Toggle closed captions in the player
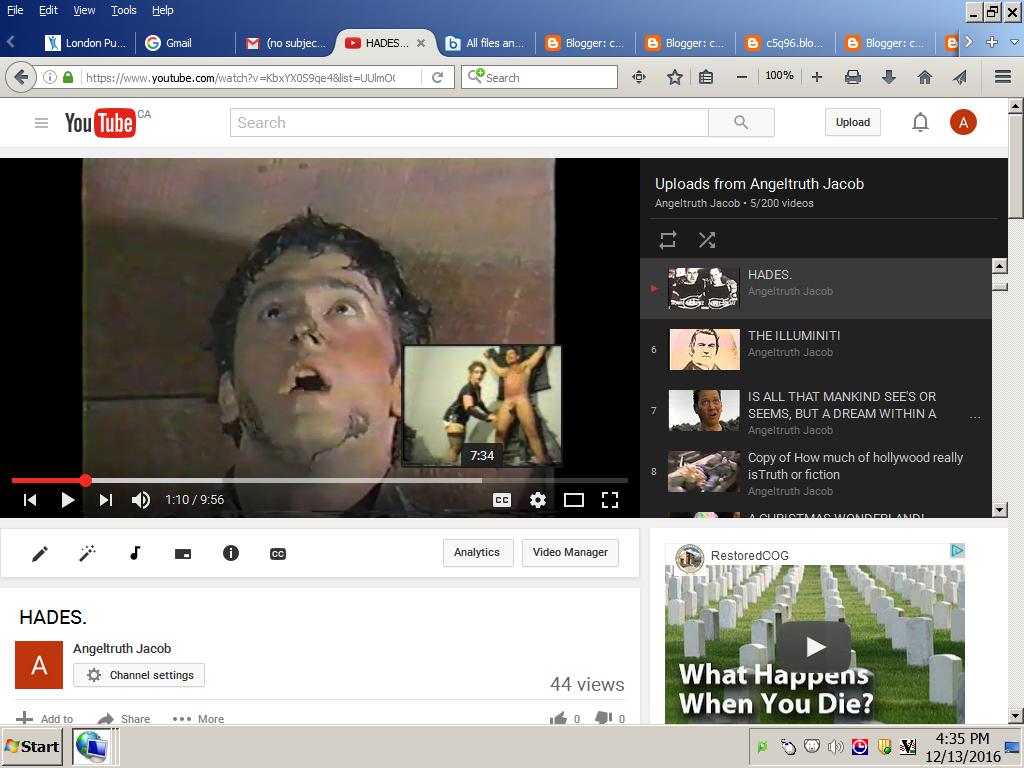Viewport: 1024px width, 768px height. pos(502,500)
